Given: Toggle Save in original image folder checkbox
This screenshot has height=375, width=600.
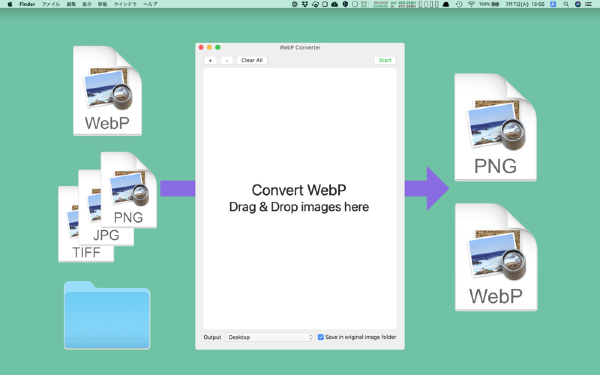Looking at the screenshot, I should pyautogui.click(x=321, y=337).
